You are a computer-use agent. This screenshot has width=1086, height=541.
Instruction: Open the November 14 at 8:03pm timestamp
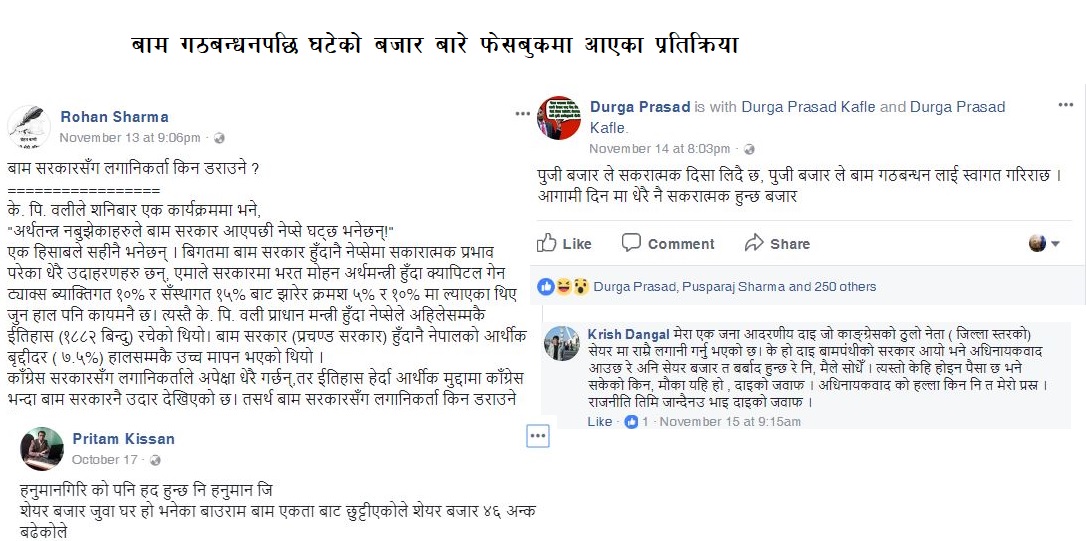point(659,149)
